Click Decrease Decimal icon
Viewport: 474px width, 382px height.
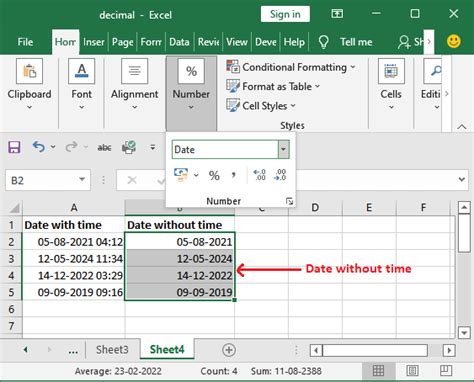click(280, 175)
